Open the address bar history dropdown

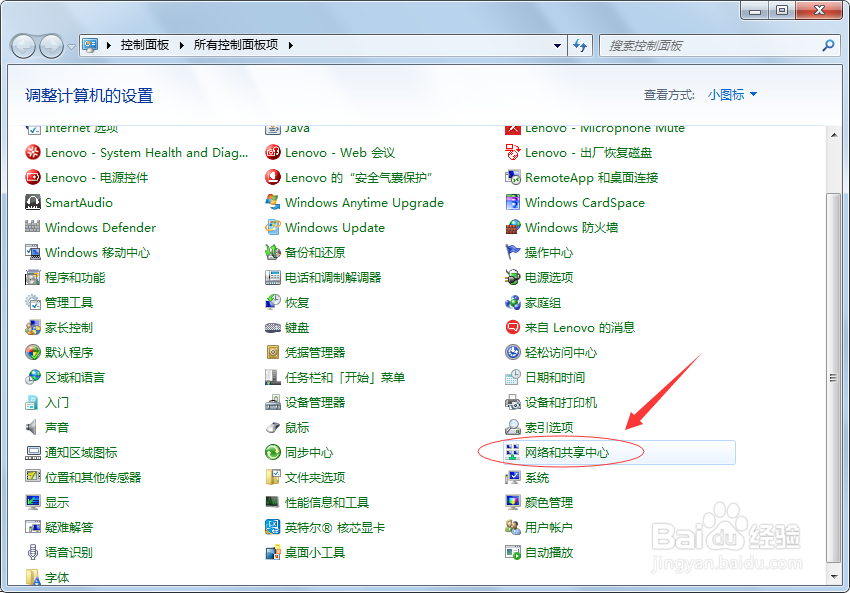557,45
